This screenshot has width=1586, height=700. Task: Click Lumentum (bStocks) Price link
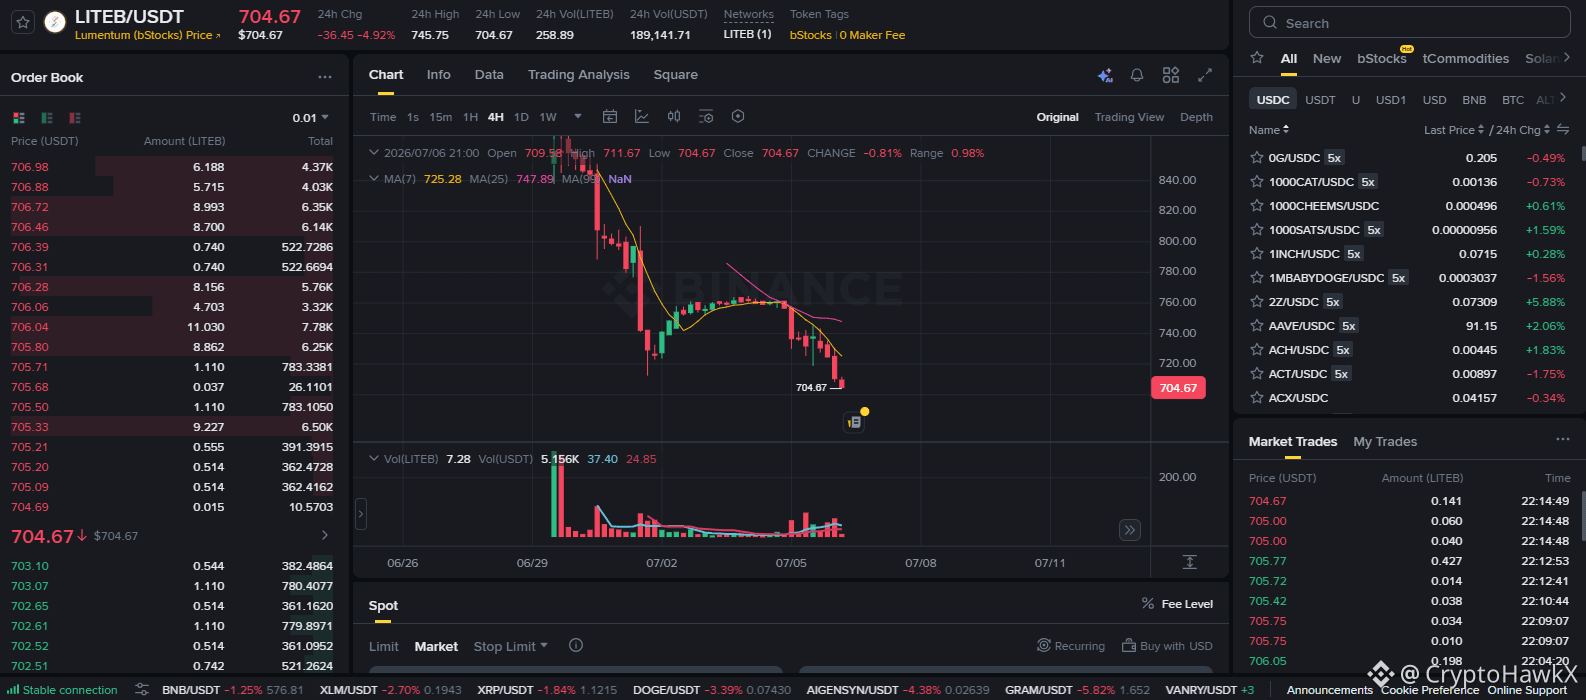coord(148,35)
